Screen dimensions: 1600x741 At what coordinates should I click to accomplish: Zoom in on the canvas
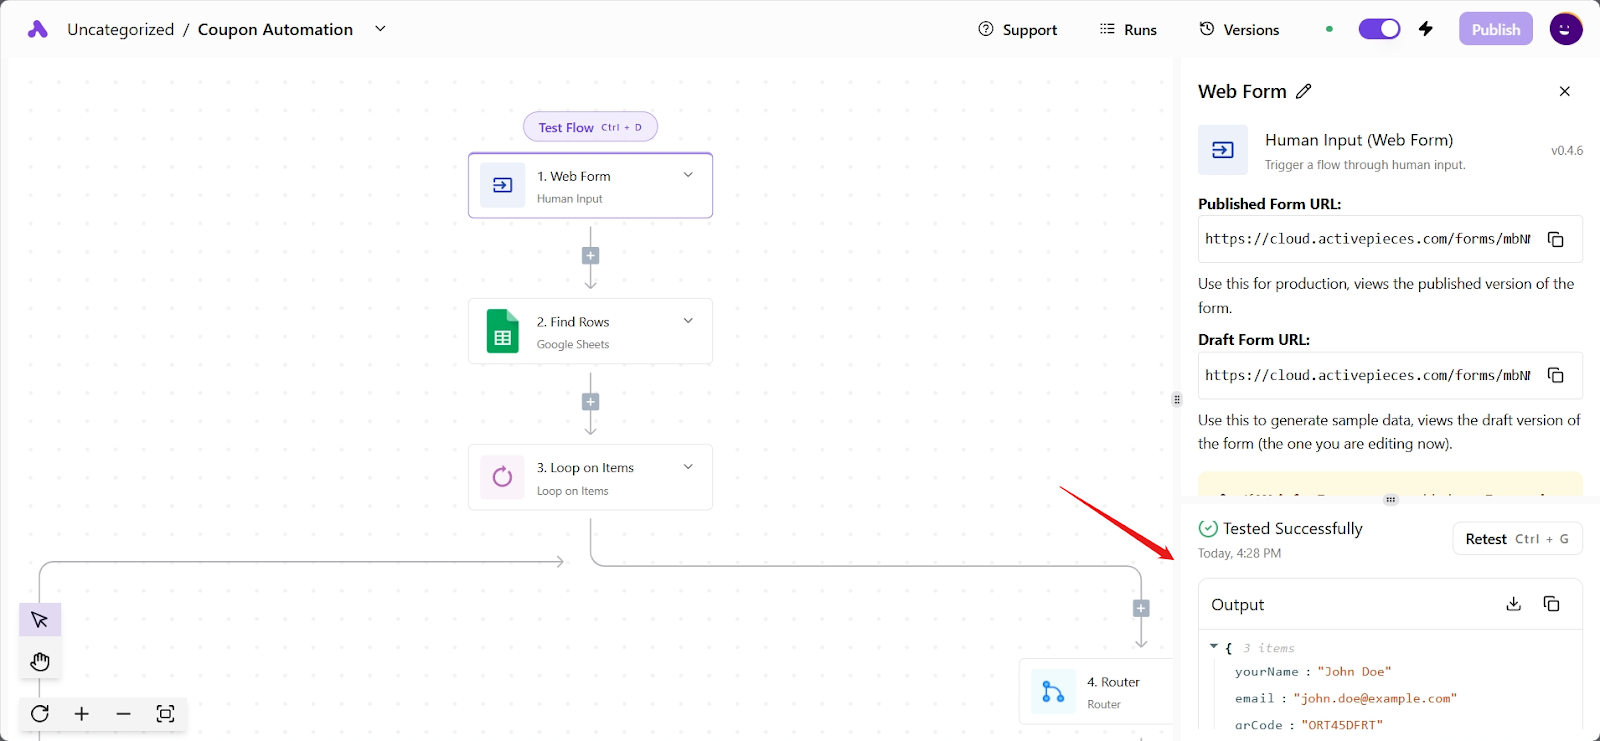pos(82,714)
